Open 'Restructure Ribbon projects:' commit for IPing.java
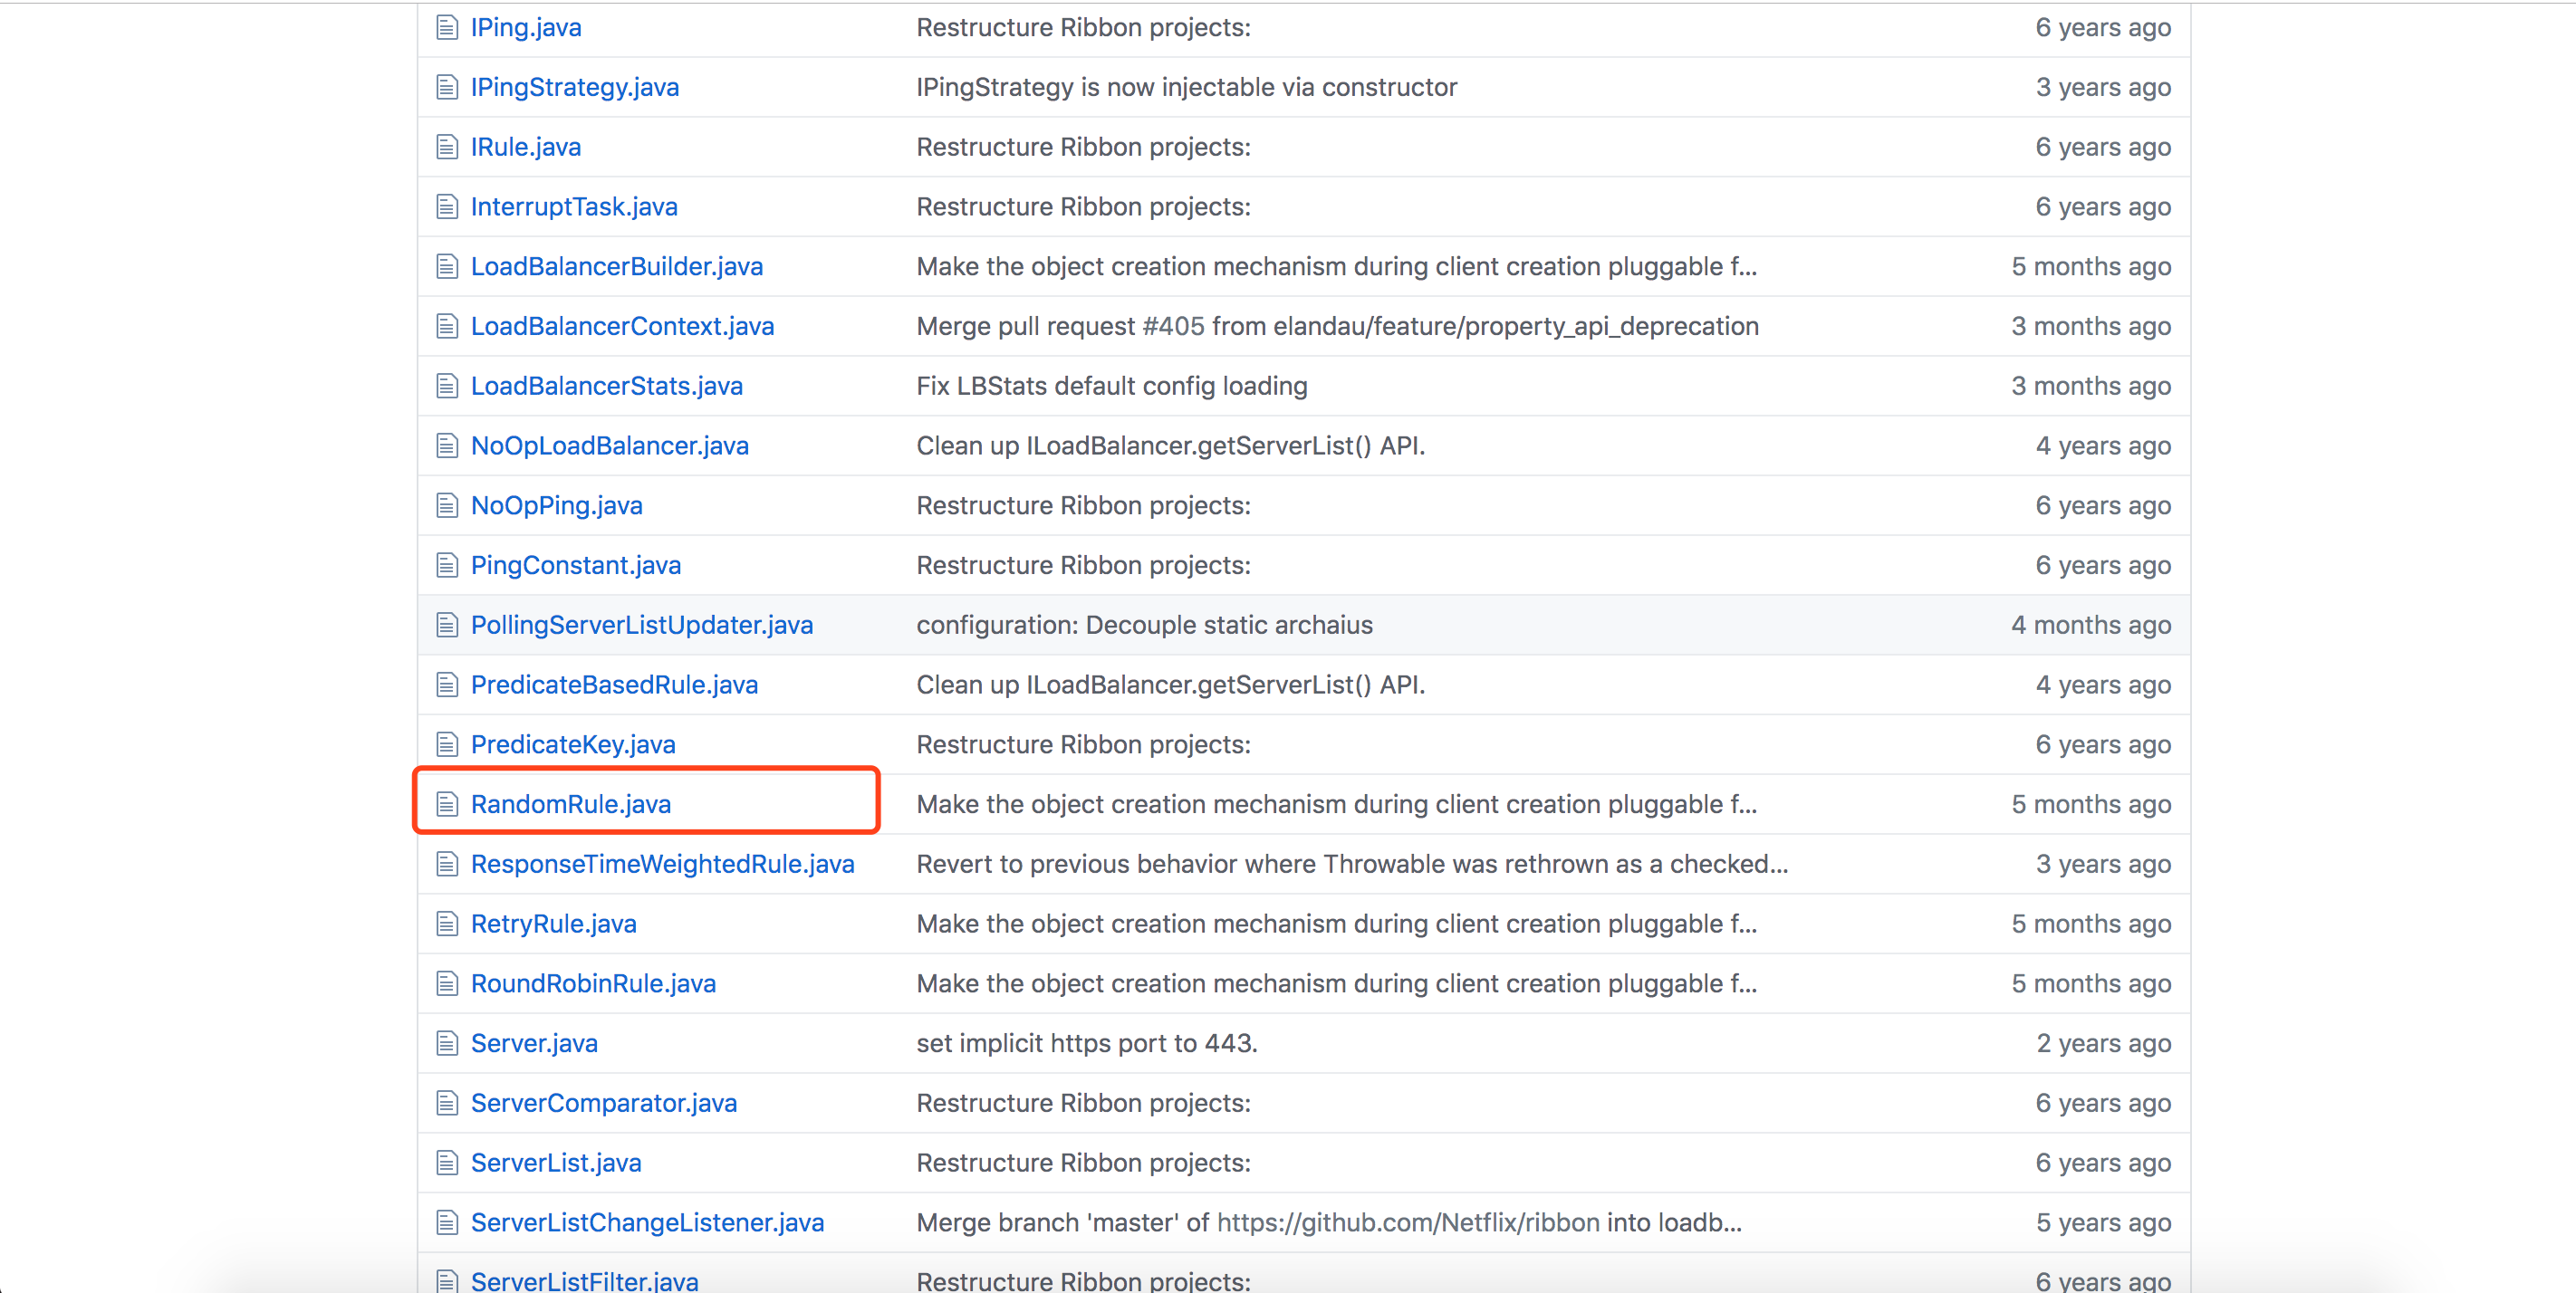Image resolution: width=2576 pixels, height=1293 pixels. (x=1084, y=27)
